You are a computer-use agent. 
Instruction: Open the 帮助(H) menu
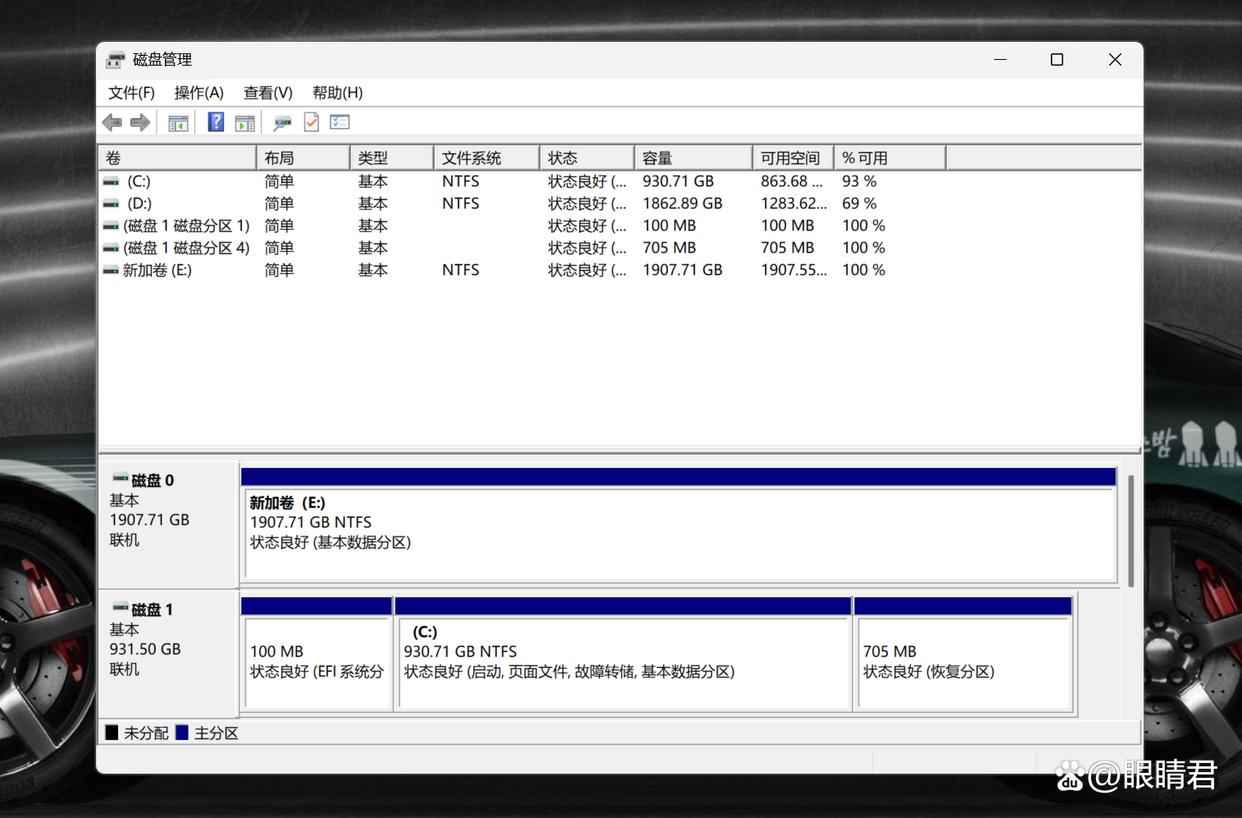click(x=337, y=92)
